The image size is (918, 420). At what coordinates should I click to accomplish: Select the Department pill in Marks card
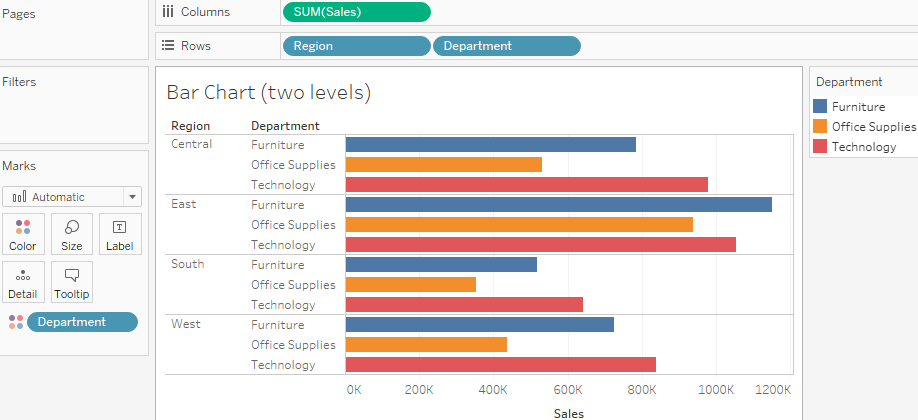pyautogui.click(x=83, y=322)
